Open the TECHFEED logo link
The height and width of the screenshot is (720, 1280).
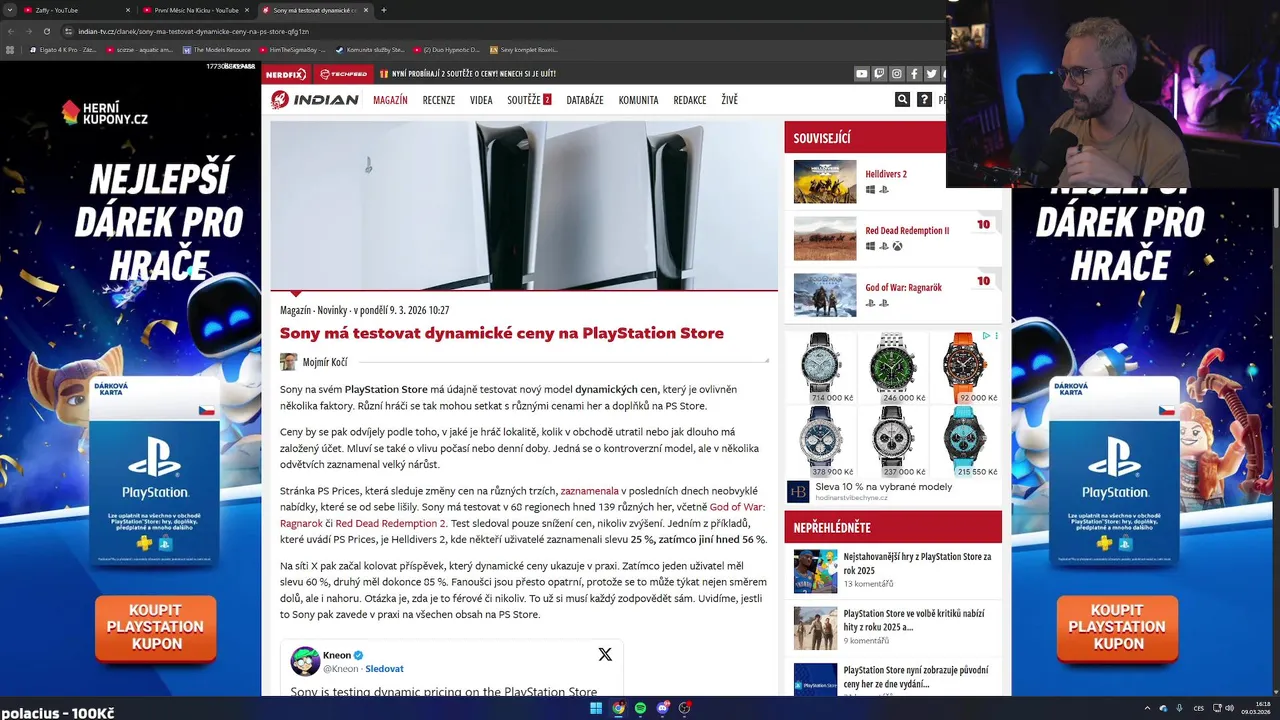[343, 74]
